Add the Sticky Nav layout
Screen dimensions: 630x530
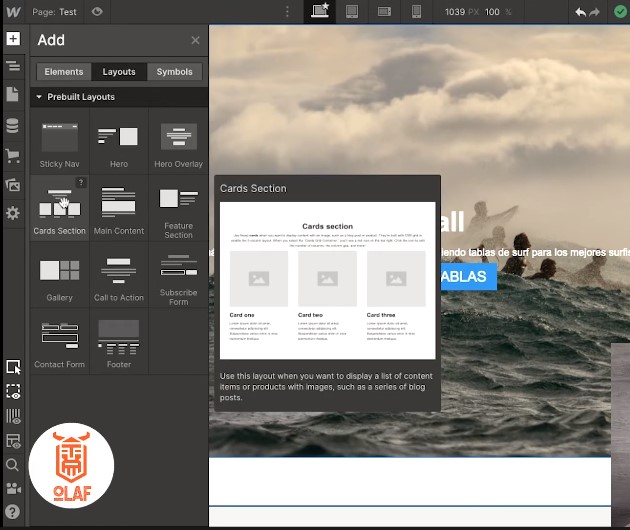coord(59,141)
